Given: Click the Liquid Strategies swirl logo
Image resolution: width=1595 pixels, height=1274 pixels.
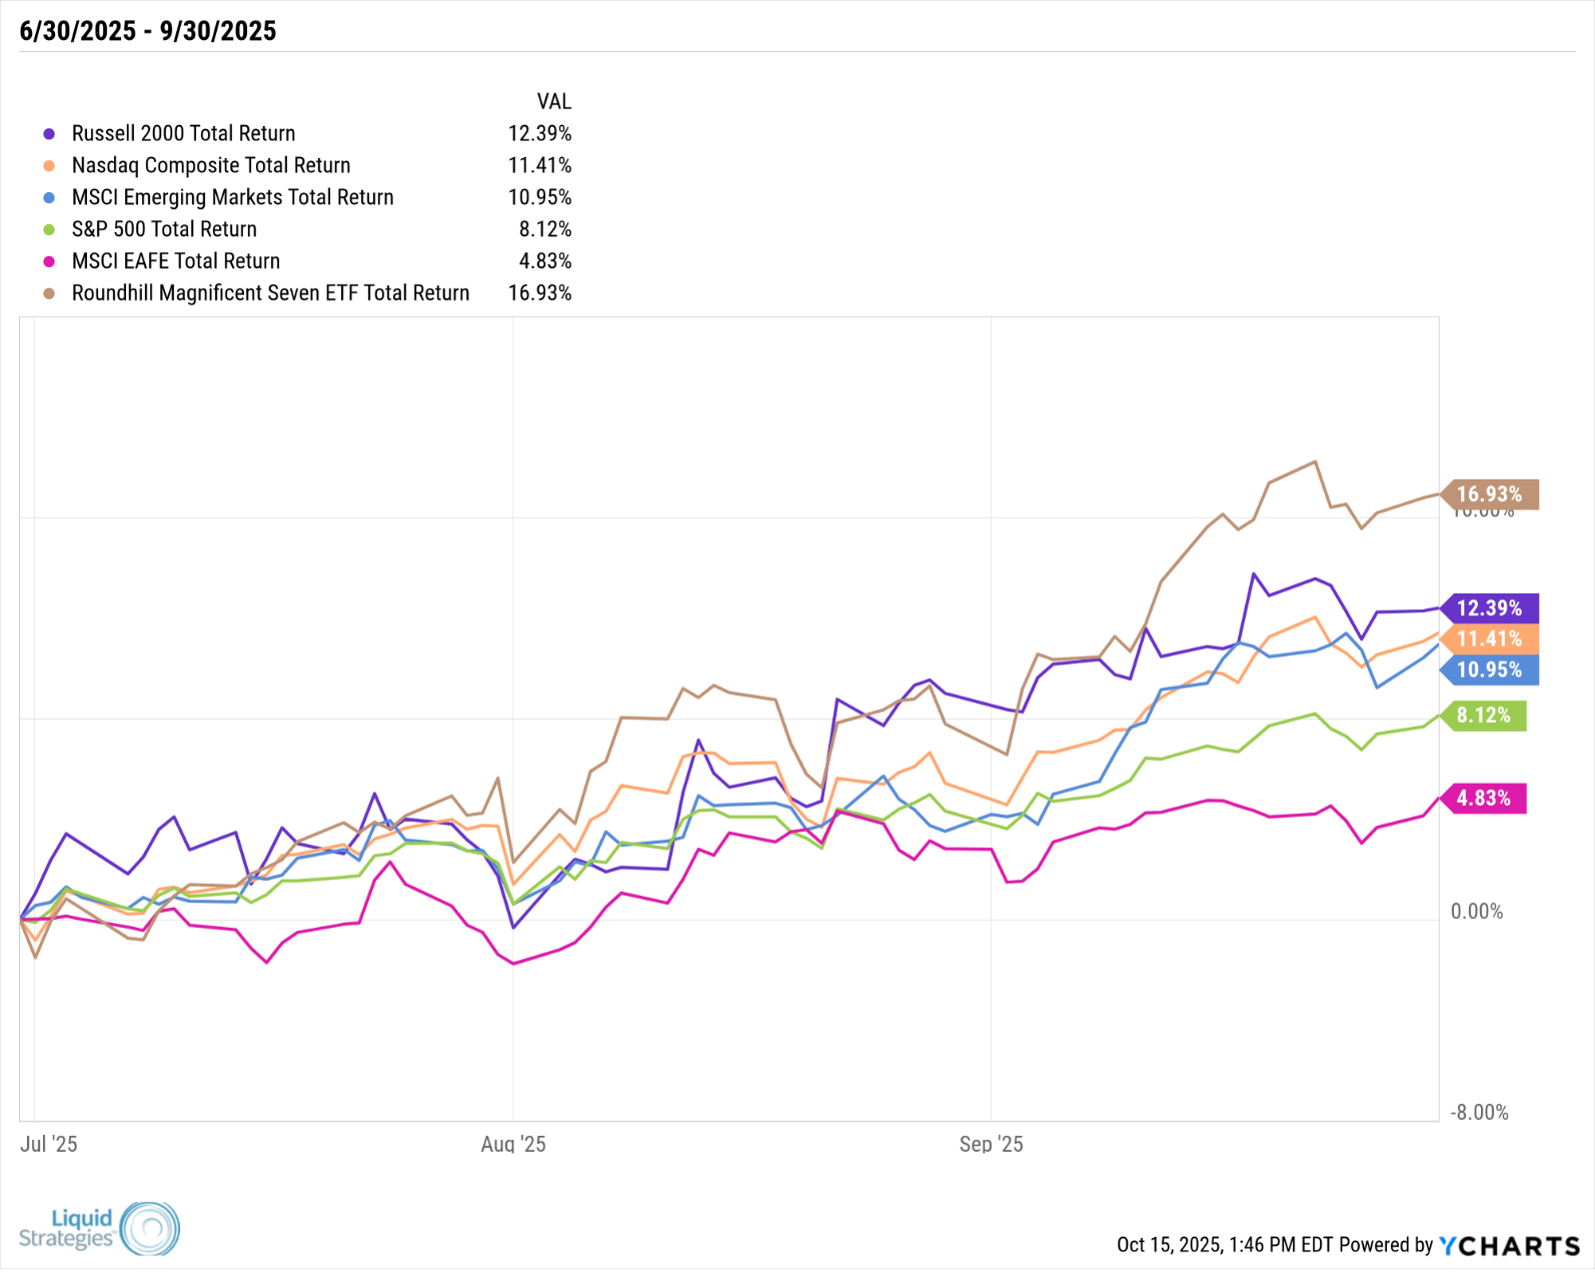Looking at the screenshot, I should click(149, 1229).
